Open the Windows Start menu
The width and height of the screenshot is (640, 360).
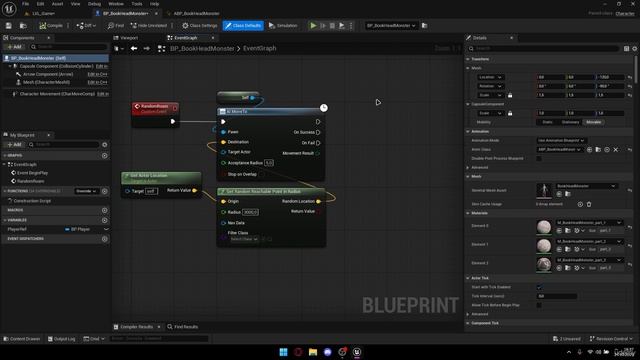point(283,352)
